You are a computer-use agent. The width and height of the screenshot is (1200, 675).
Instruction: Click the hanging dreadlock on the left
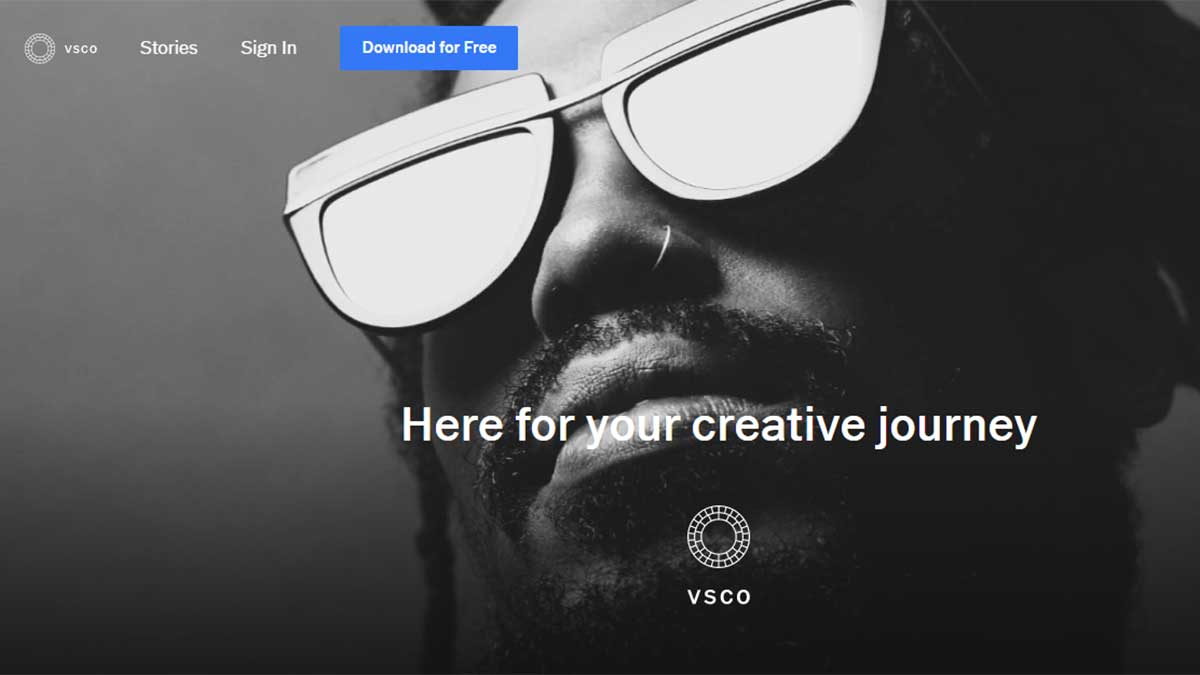tap(432, 520)
